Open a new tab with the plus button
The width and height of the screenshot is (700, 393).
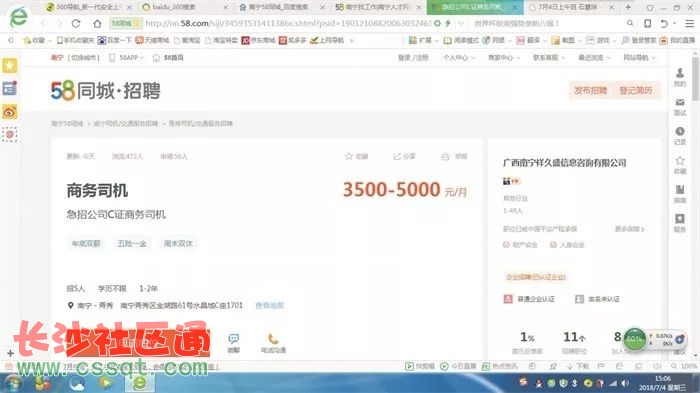point(628,7)
